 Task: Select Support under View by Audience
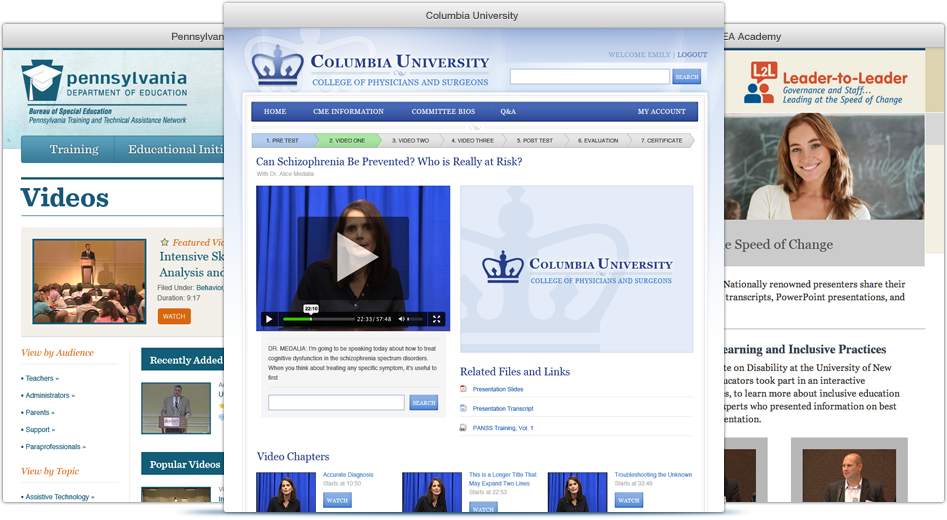38,429
